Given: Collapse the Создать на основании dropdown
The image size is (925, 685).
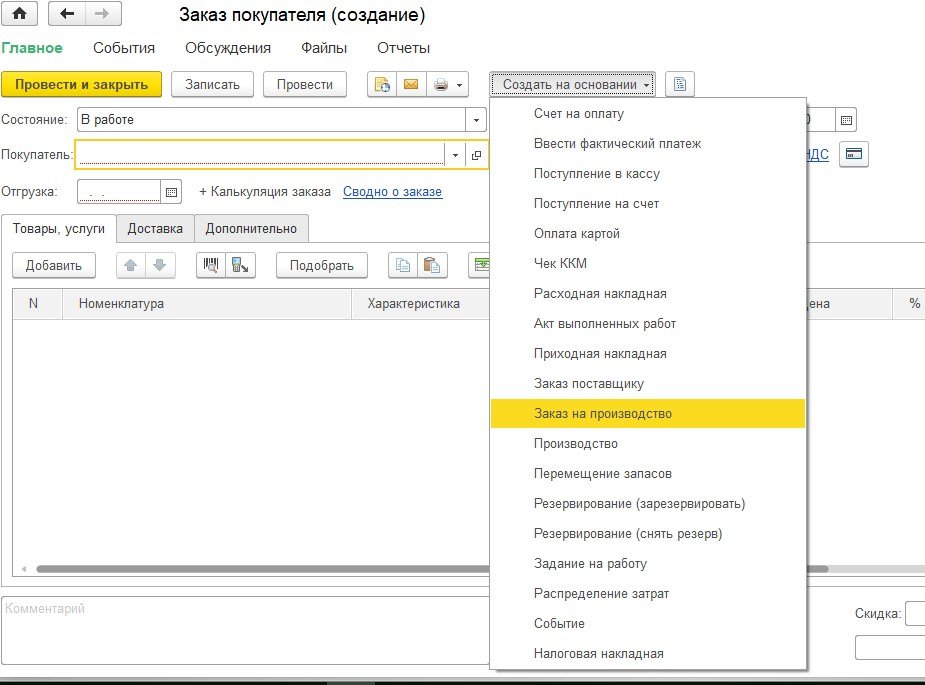Looking at the screenshot, I should point(576,85).
